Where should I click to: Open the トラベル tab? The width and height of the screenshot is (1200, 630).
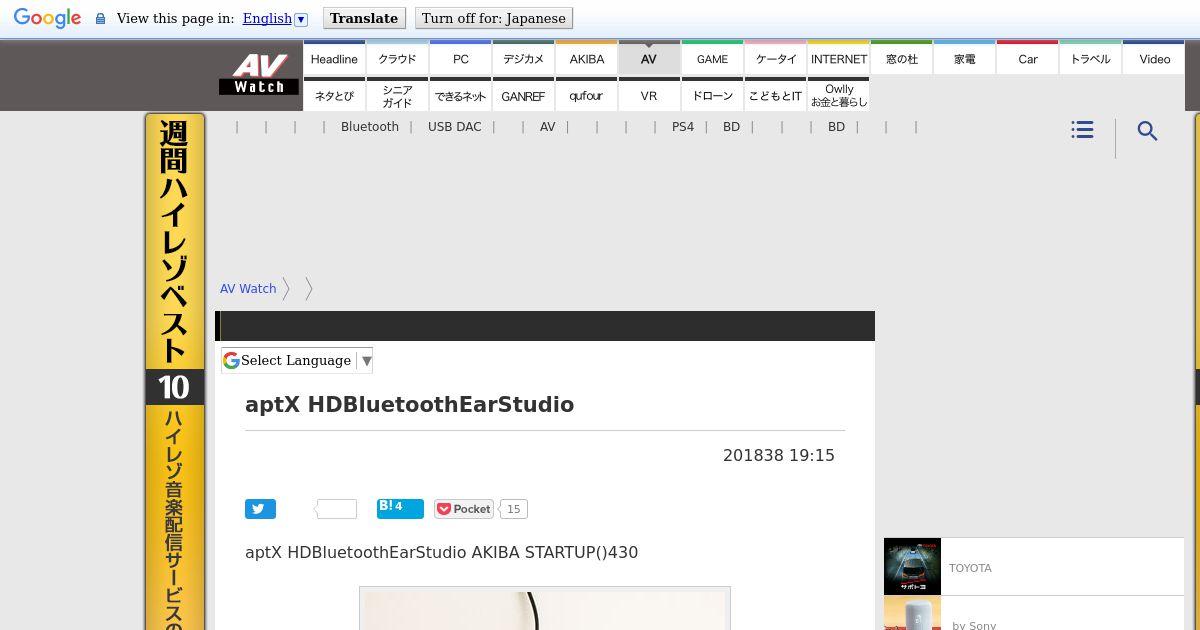pos(1090,59)
